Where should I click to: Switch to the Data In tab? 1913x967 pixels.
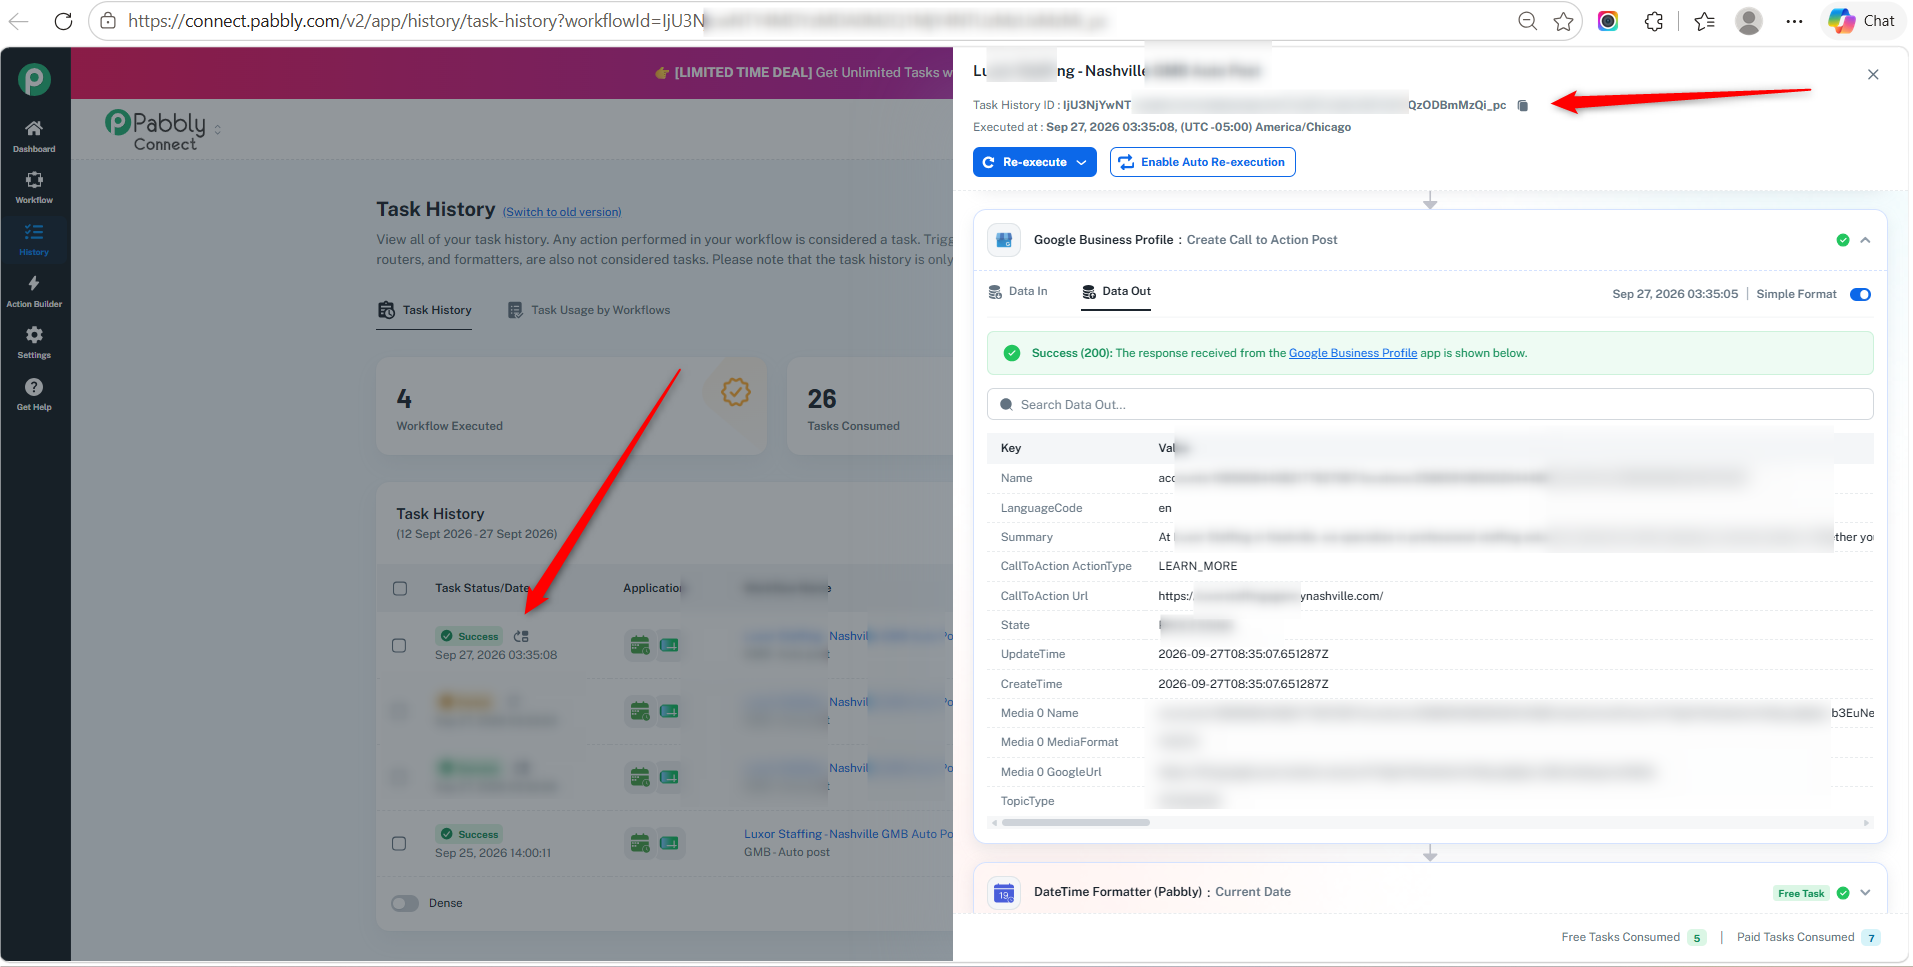[x=1018, y=292]
